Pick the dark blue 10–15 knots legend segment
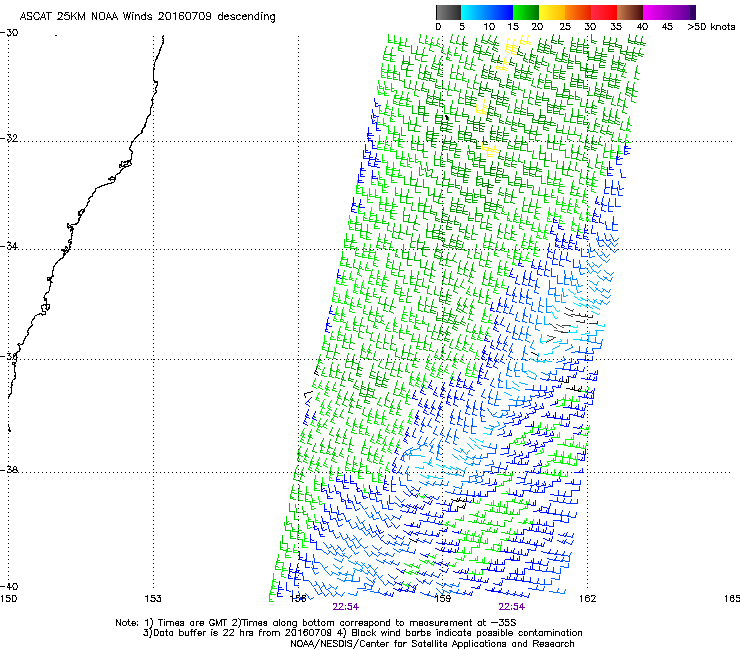The image size is (740, 650). (500, 12)
